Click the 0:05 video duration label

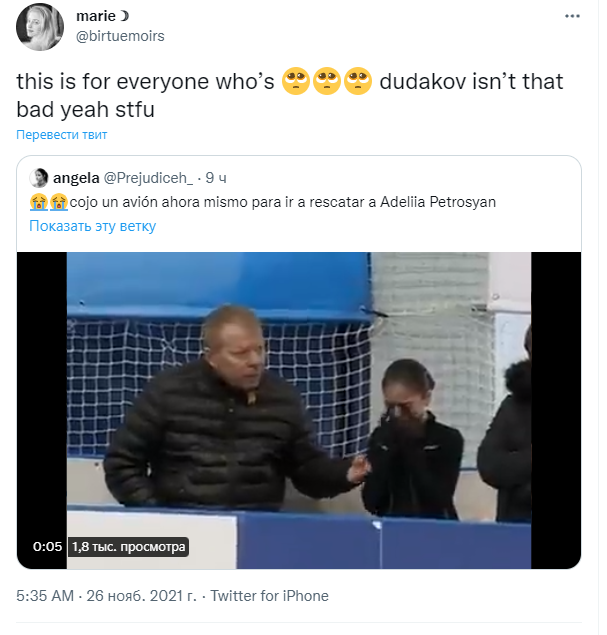[47, 547]
